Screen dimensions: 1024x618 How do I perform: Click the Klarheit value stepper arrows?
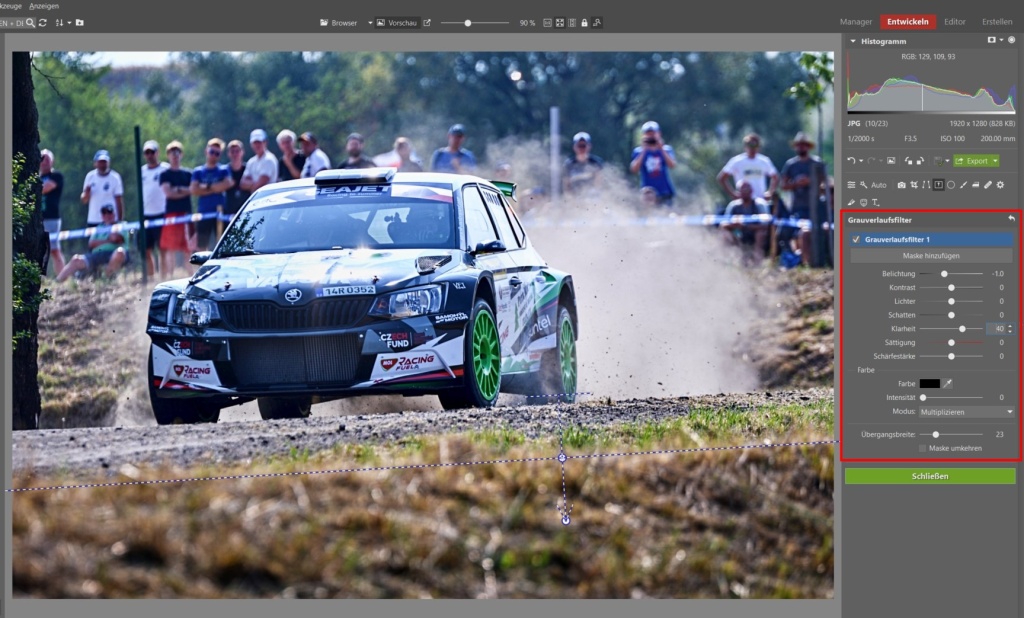1010,329
